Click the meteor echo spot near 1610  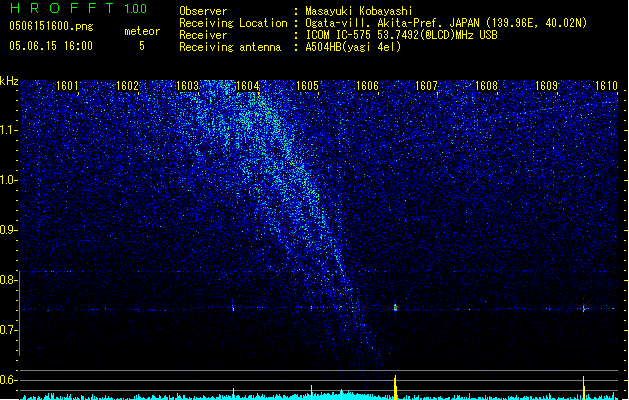[x=584, y=309]
